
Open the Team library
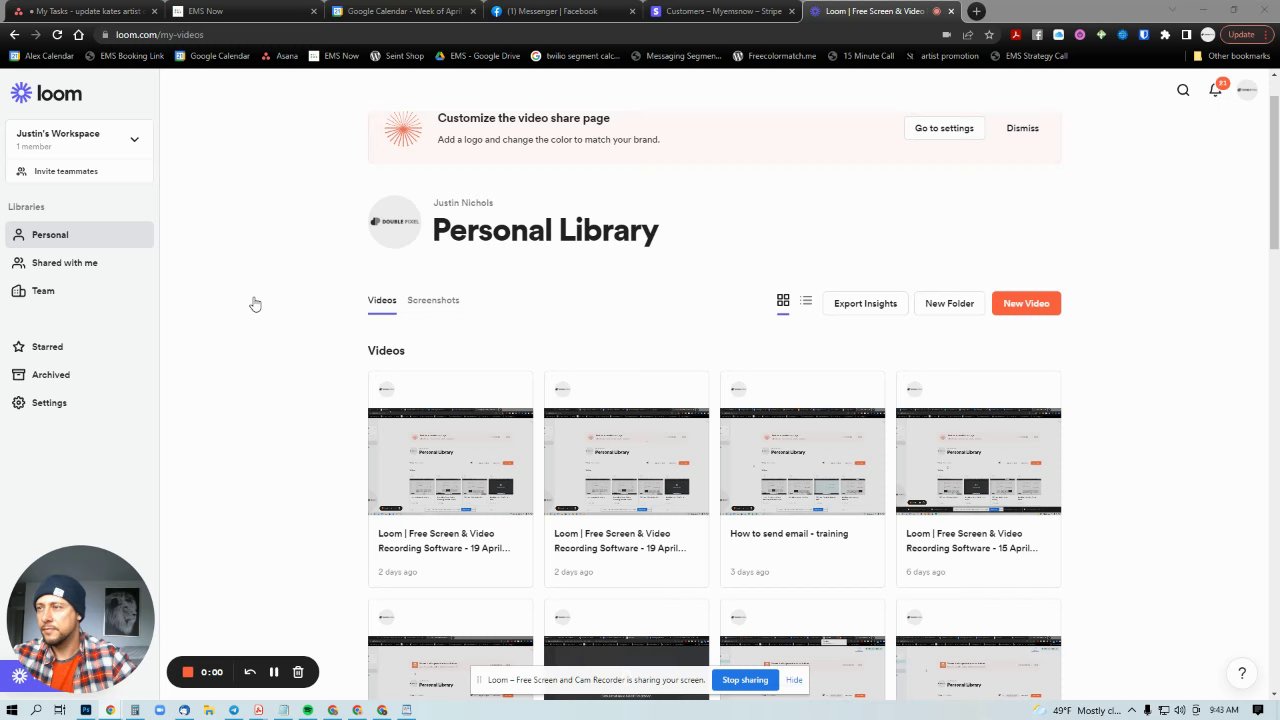80,291
